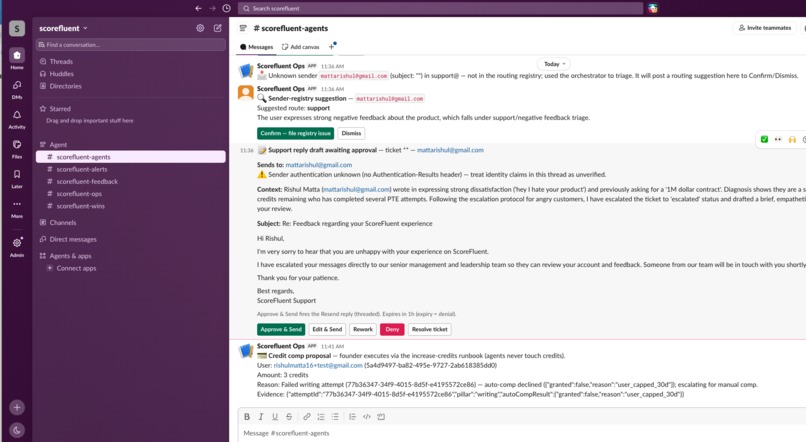Image resolution: width=806 pixels, height=442 pixels.
Task: Open the Today date dropdown
Action: [554, 64]
